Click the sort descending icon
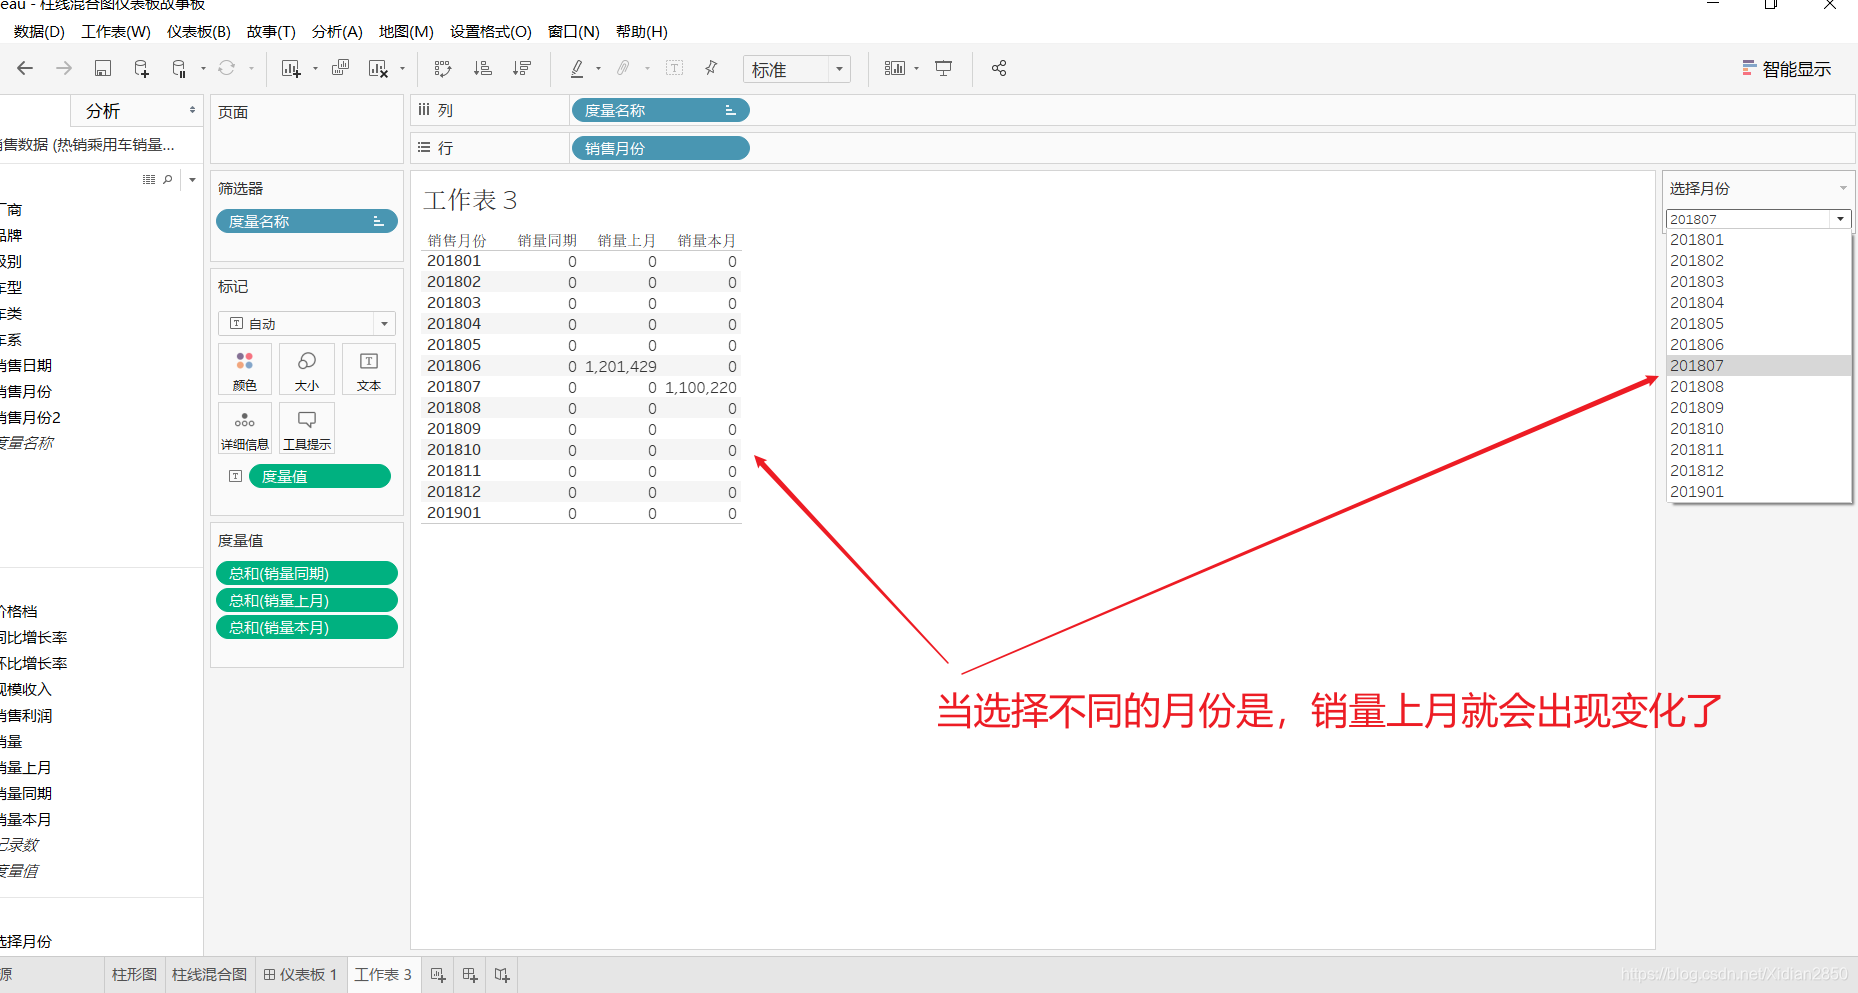The image size is (1858, 993). [522, 68]
